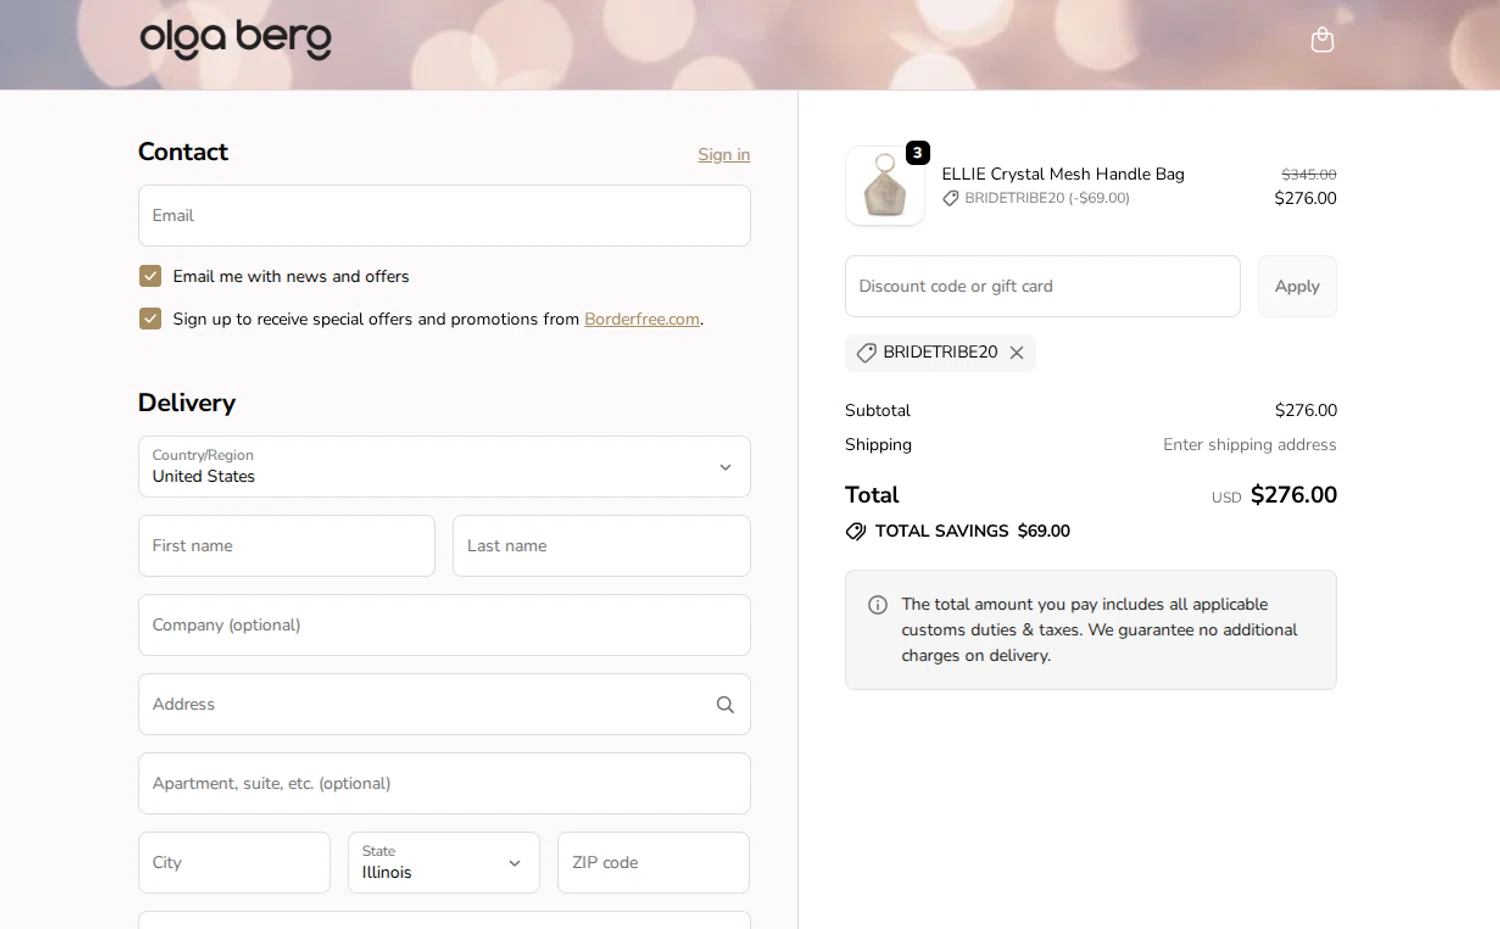Focus the Address input field
This screenshot has width=1500, height=929.
click(x=444, y=704)
